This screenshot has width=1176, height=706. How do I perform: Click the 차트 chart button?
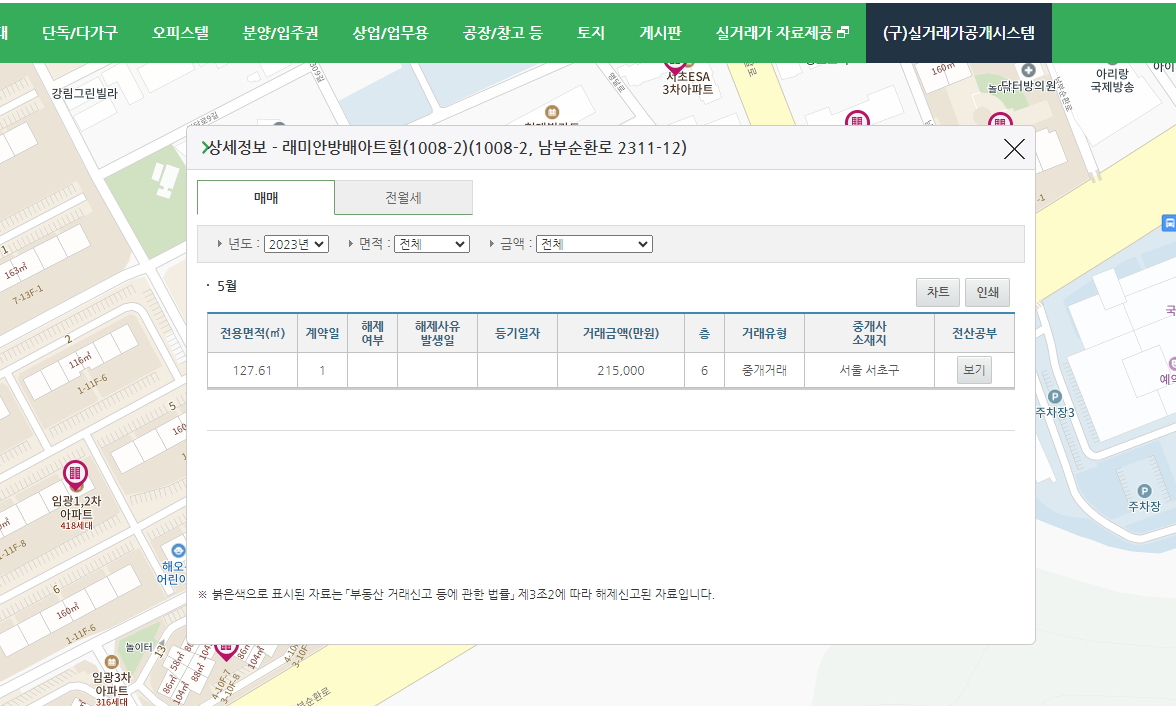coord(937,292)
